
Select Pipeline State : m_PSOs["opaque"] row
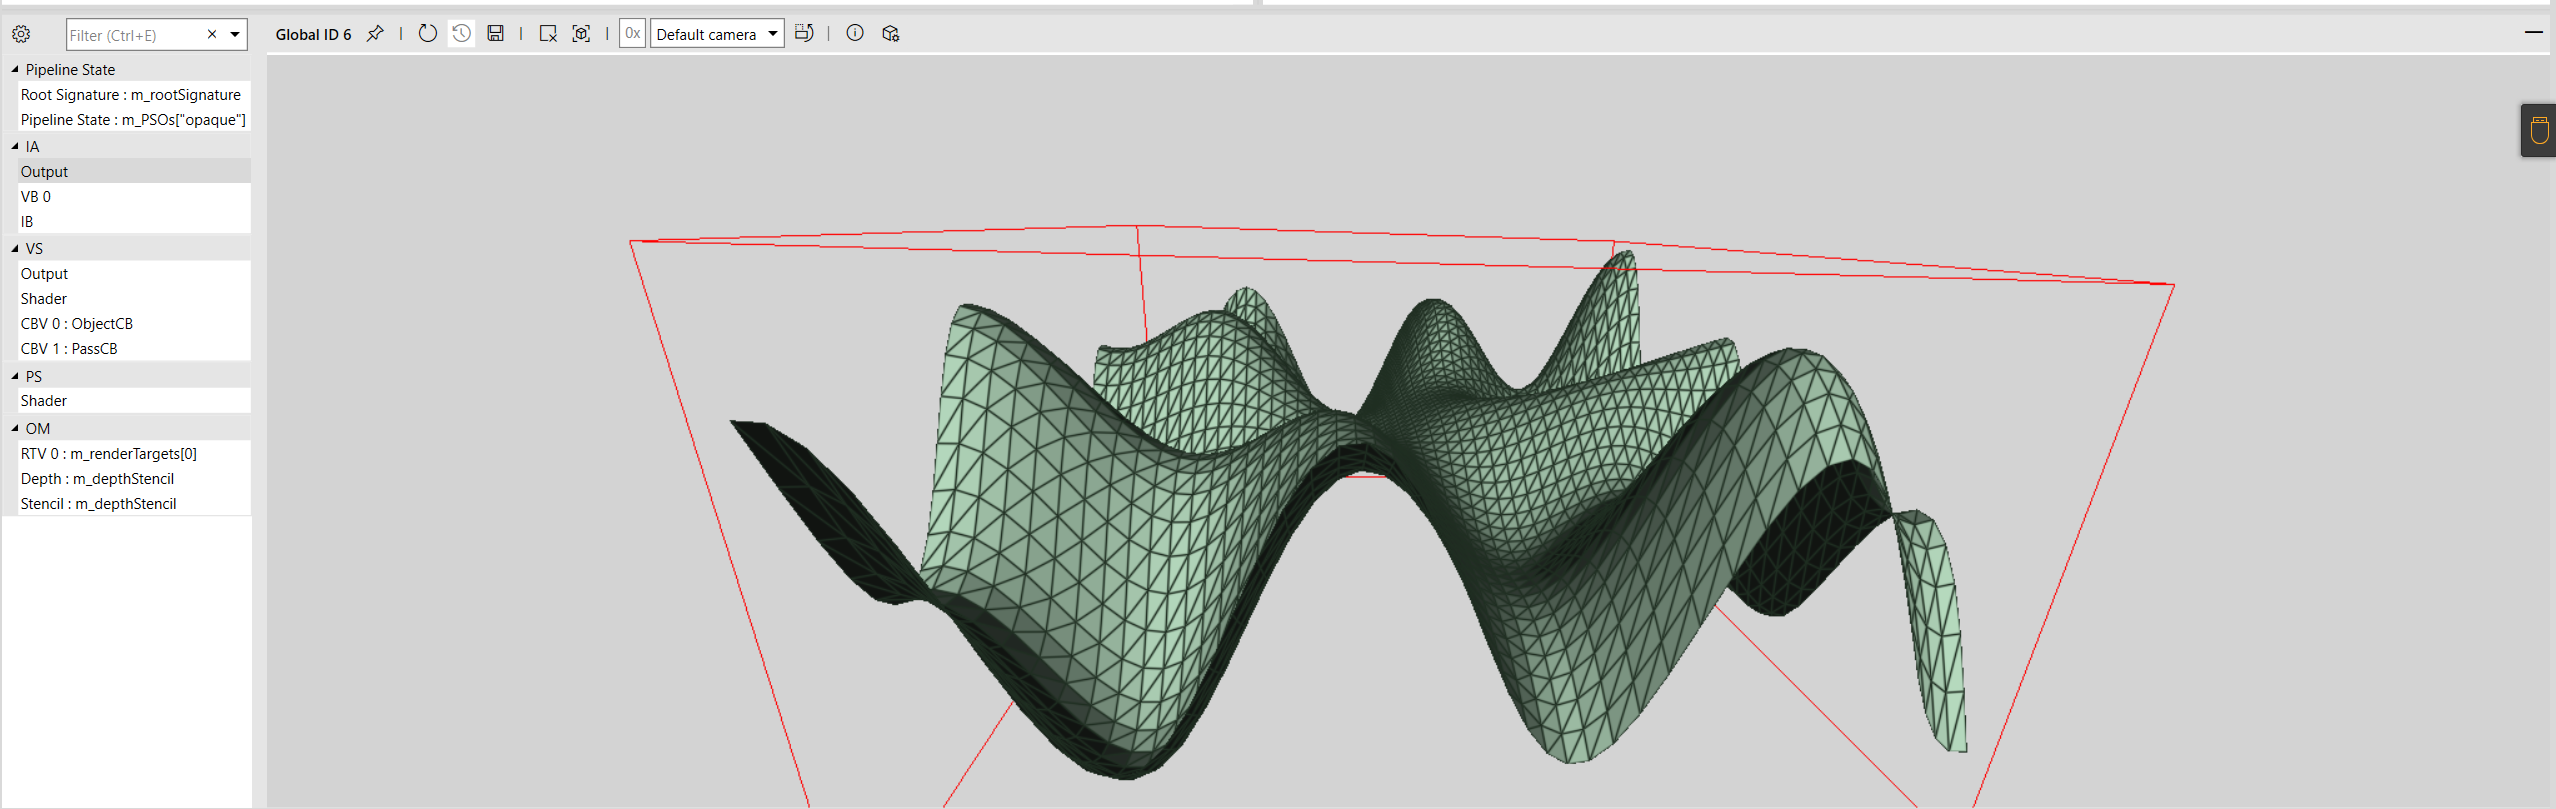coord(133,120)
